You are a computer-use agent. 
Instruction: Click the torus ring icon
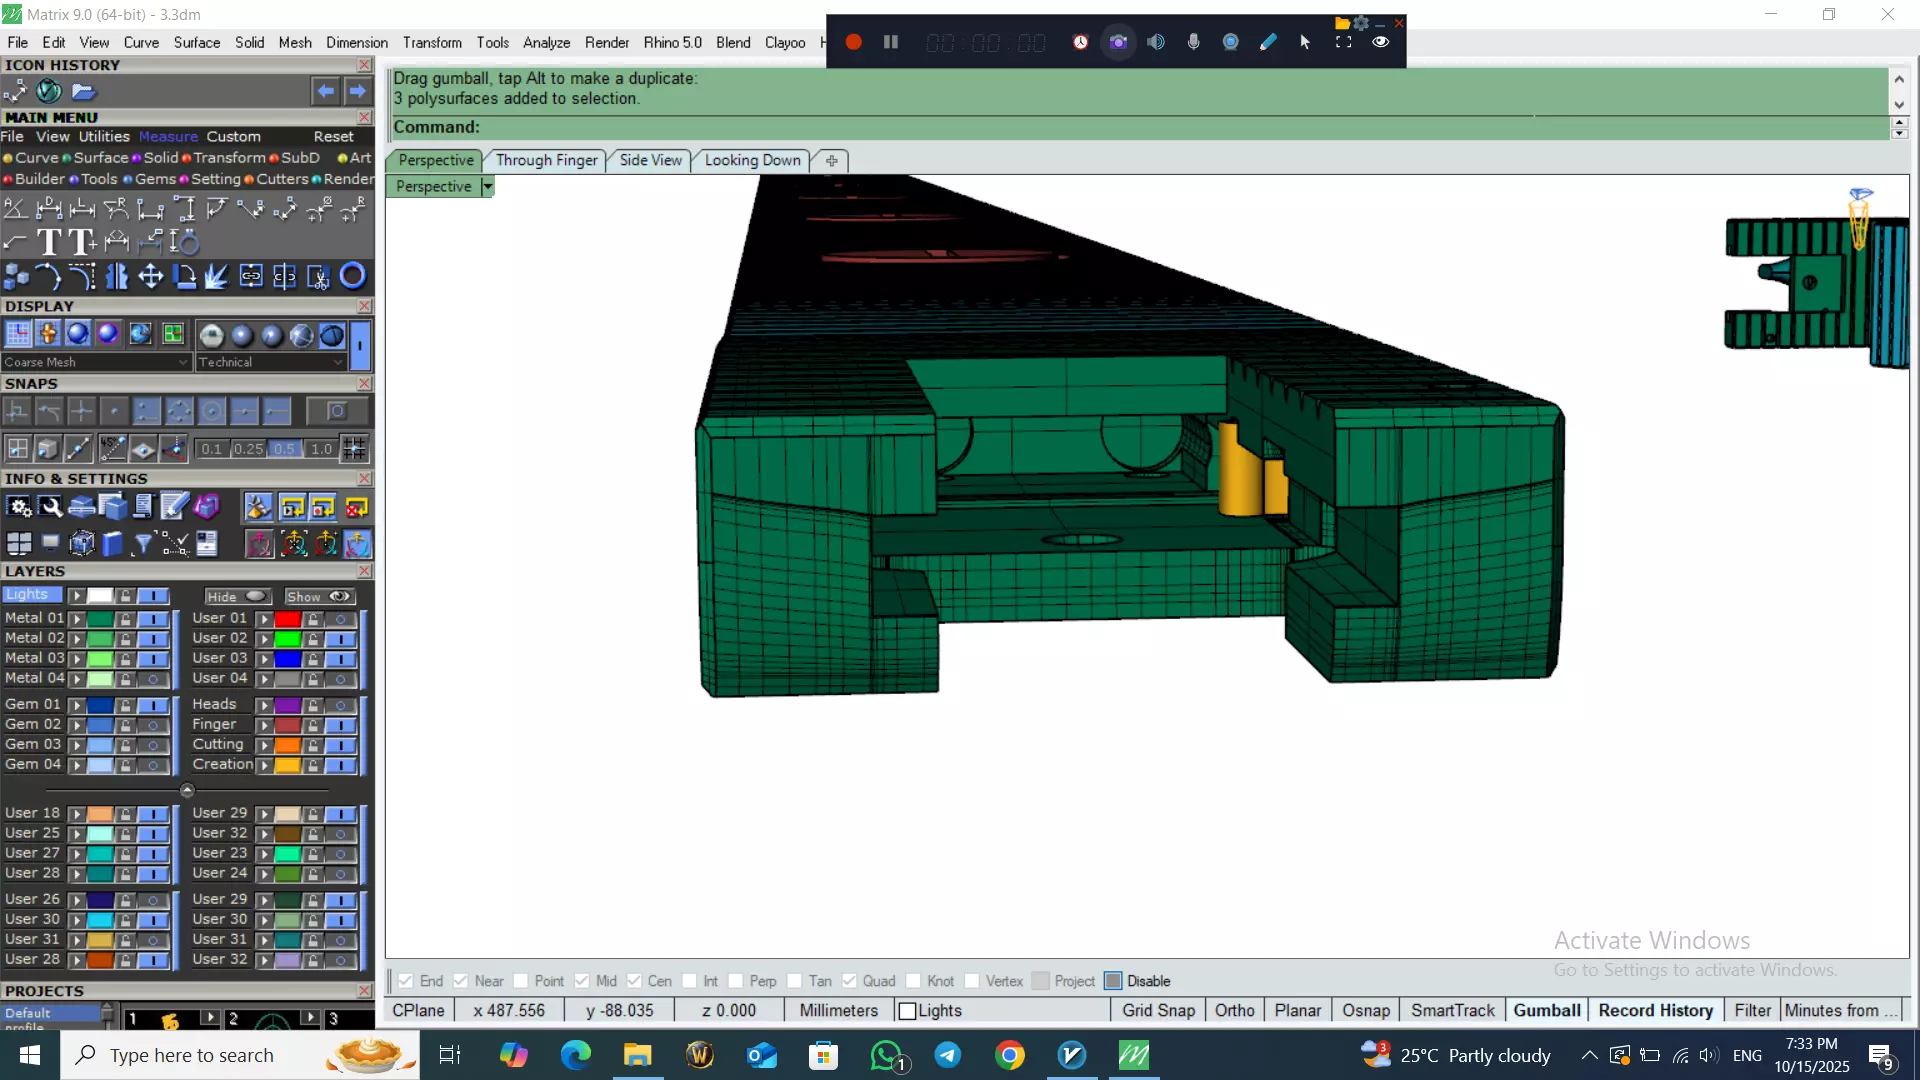[352, 276]
